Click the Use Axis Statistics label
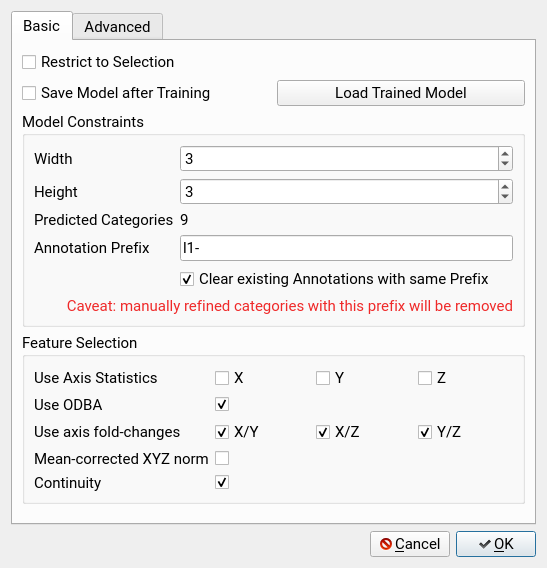The height and width of the screenshot is (568, 547). coord(96,378)
